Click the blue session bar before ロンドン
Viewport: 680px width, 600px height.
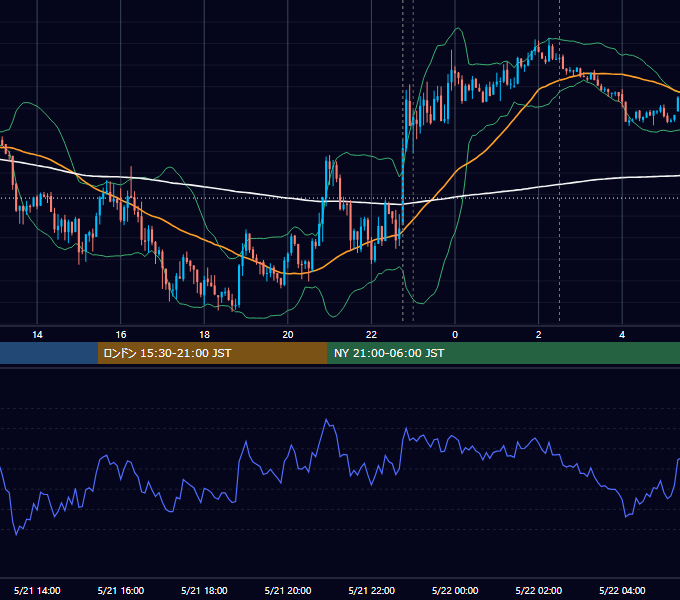[x=49, y=353]
